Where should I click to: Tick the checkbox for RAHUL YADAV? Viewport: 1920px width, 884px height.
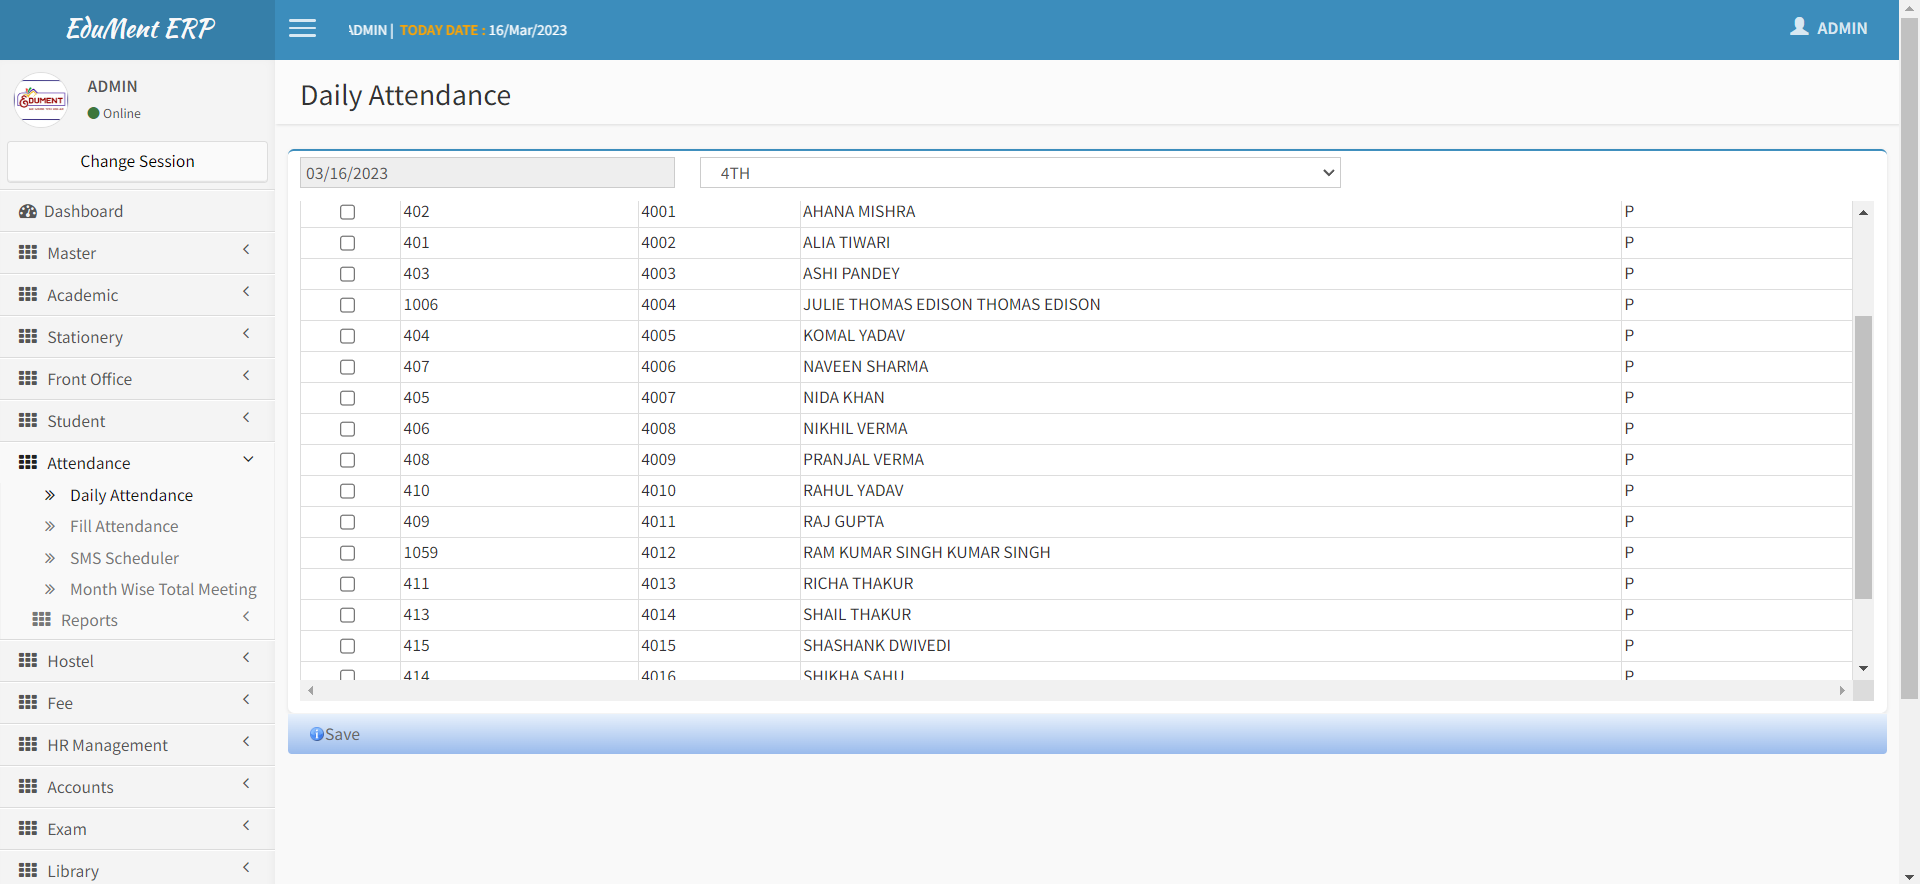[x=347, y=491]
